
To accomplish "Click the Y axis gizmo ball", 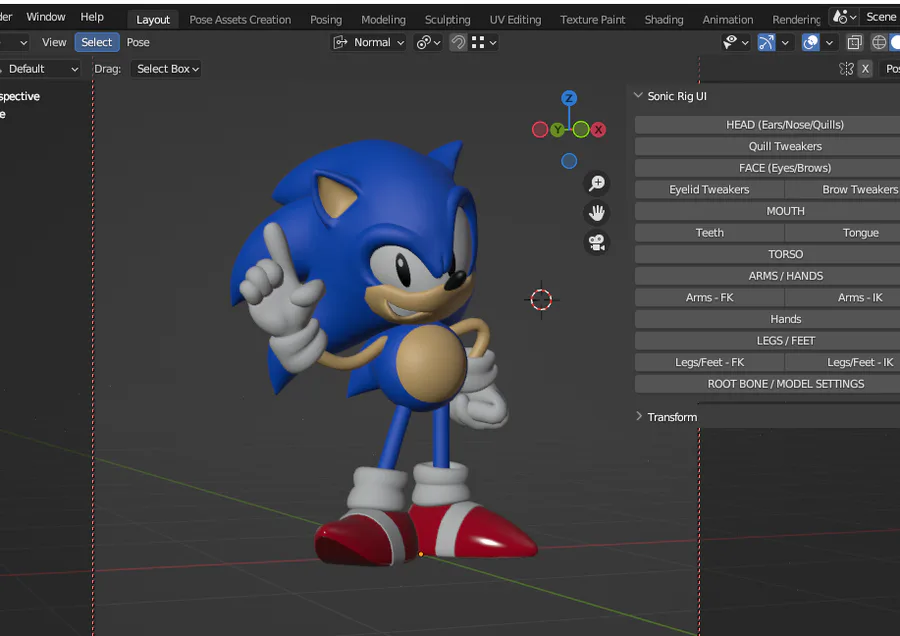I will (x=557, y=130).
